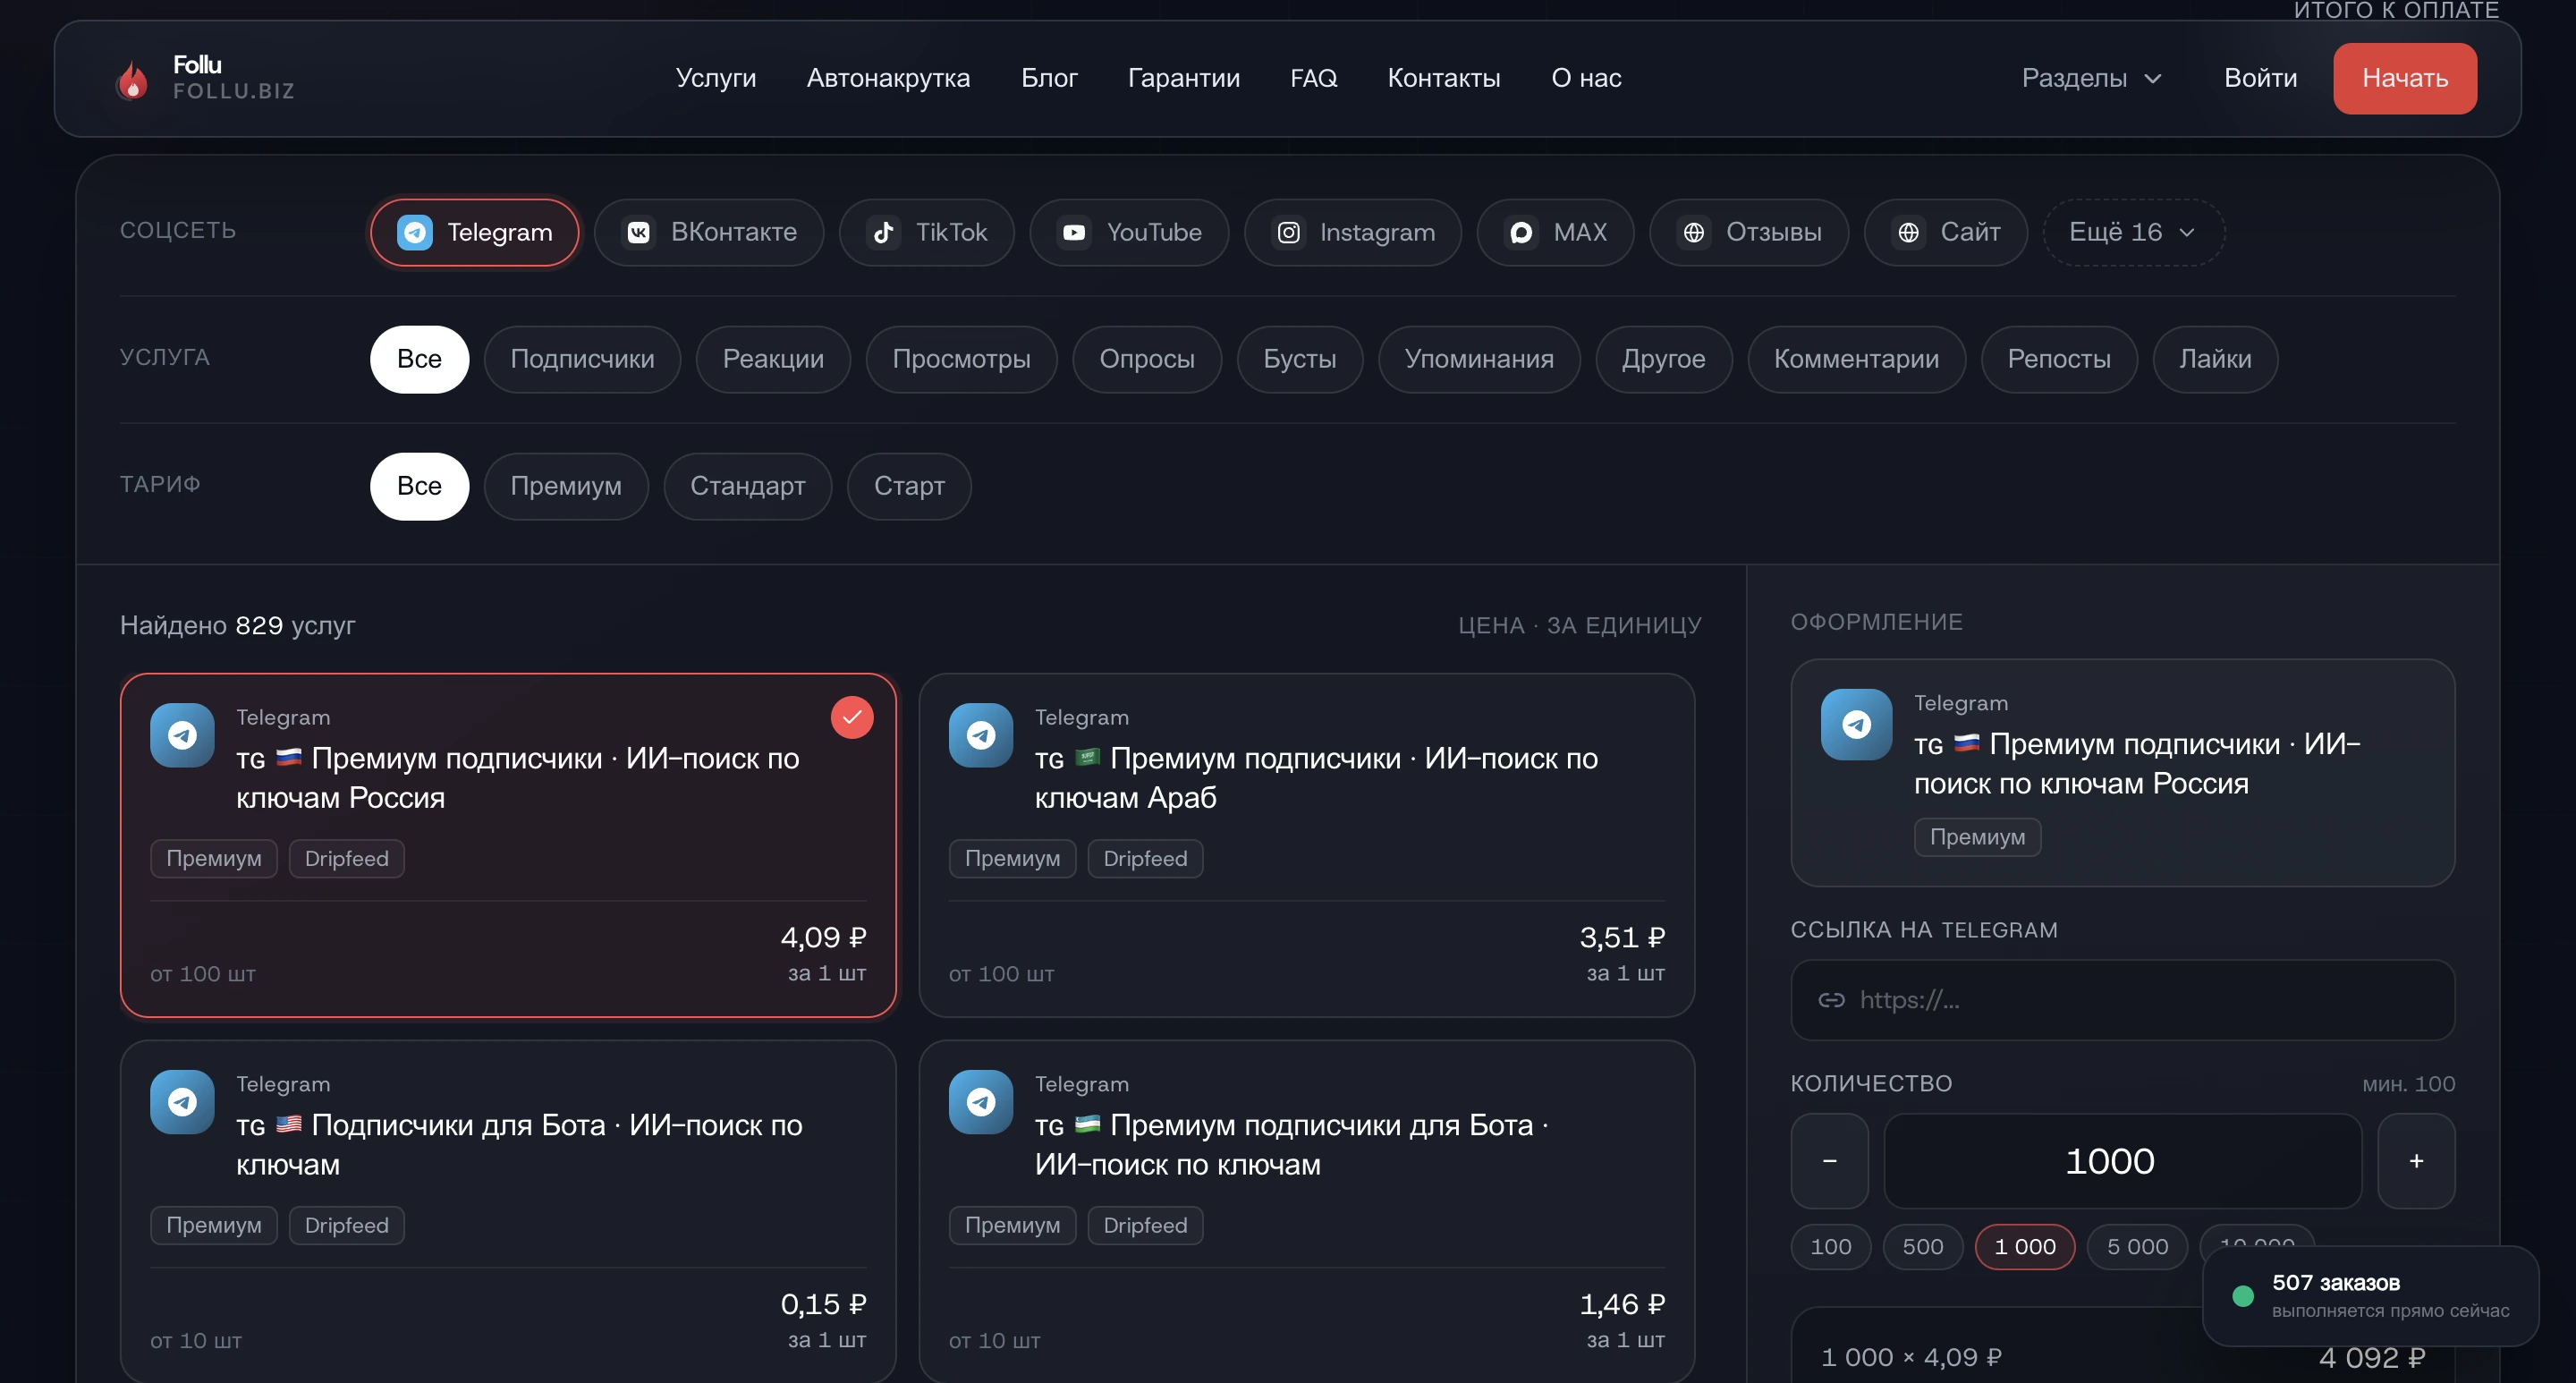The image size is (2576, 1383).
Task: Select Лайки service filter
Action: [2215, 359]
